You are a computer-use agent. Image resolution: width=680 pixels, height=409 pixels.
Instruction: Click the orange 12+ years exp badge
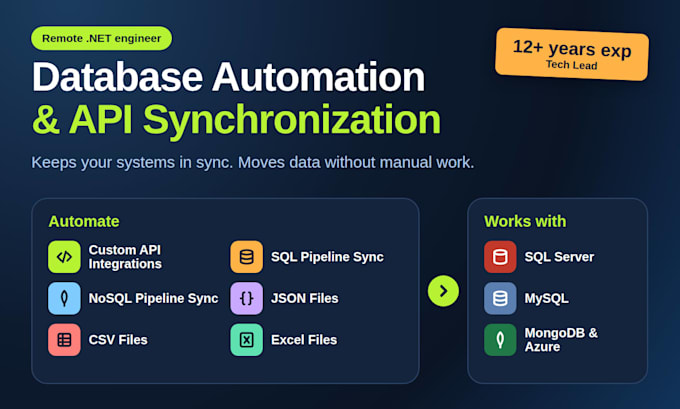click(x=572, y=55)
